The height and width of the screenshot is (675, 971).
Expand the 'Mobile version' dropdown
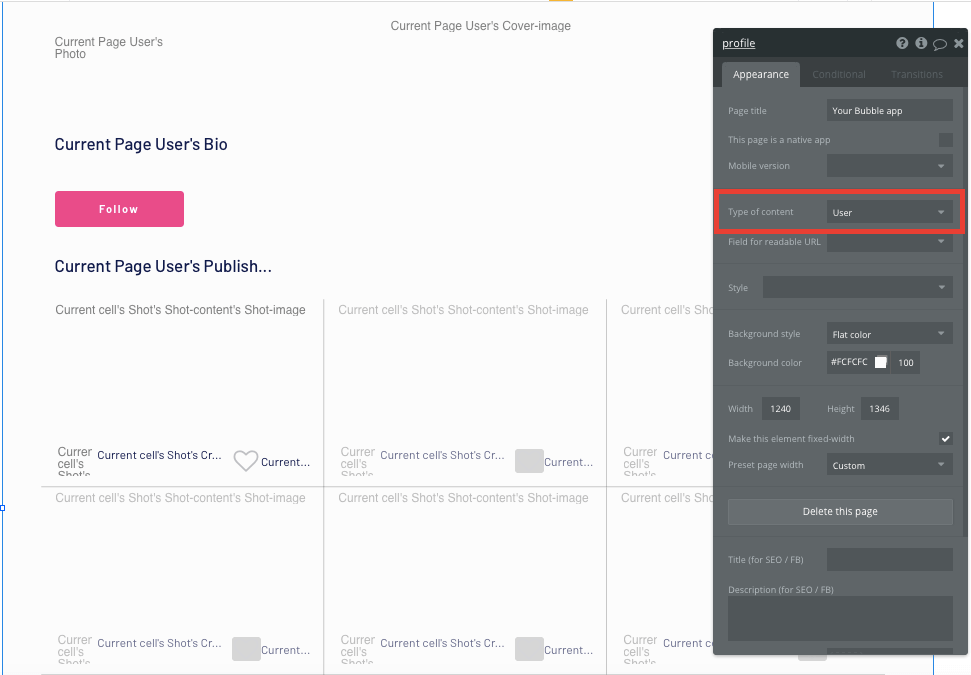(889, 165)
